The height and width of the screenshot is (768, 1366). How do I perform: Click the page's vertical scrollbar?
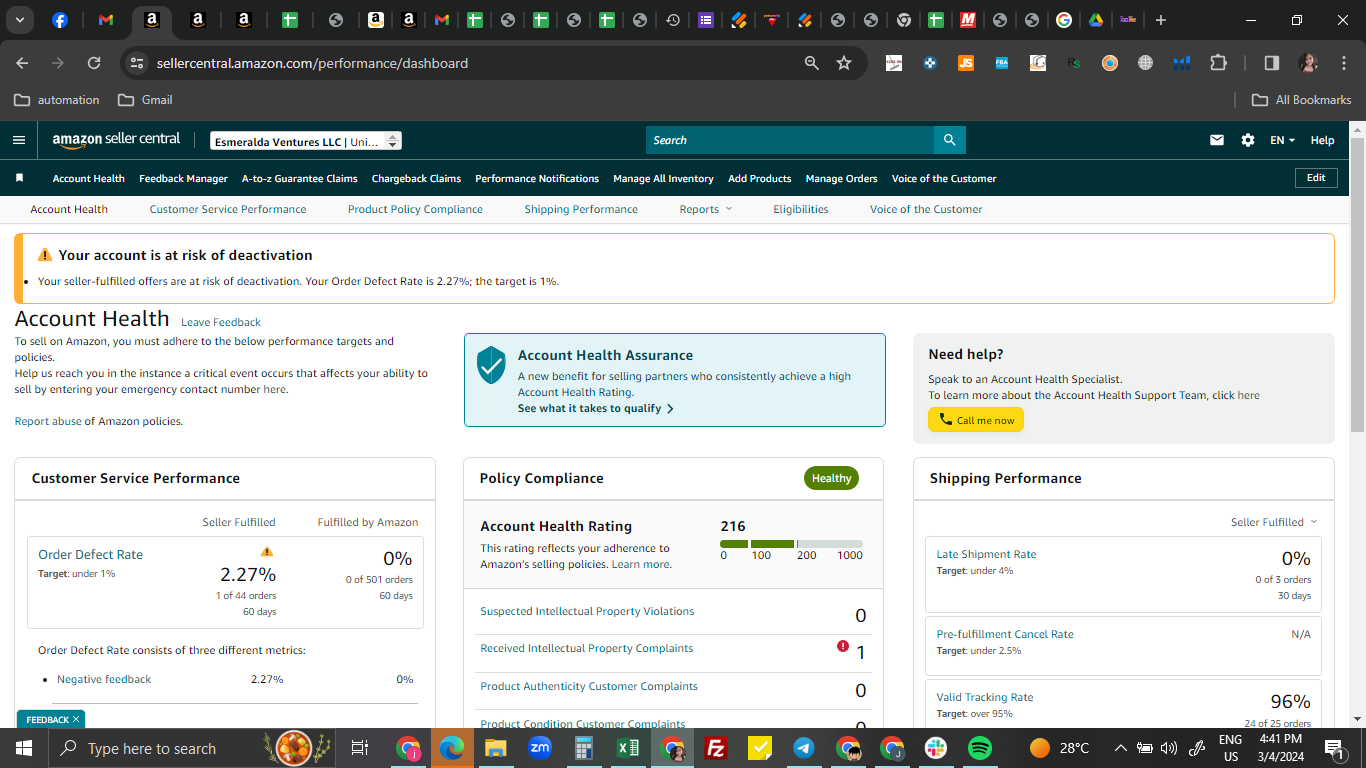1357,285
